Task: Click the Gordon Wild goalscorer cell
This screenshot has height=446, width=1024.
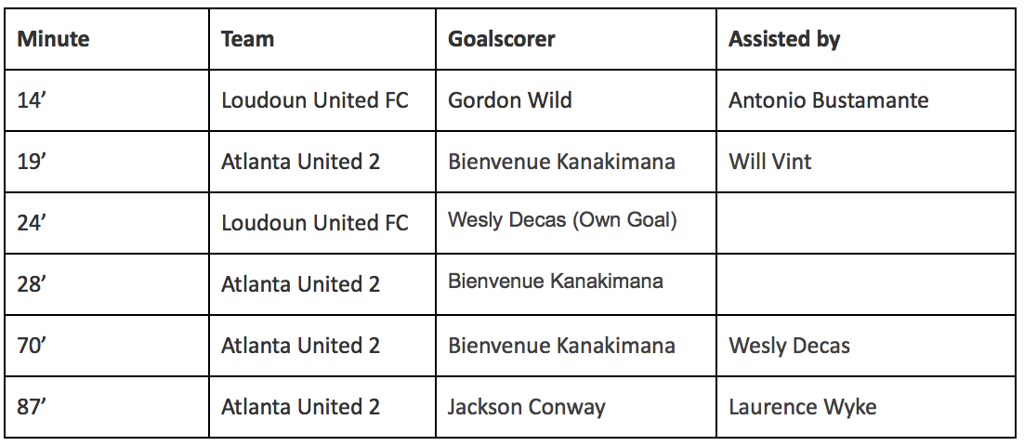Action: [x=575, y=100]
